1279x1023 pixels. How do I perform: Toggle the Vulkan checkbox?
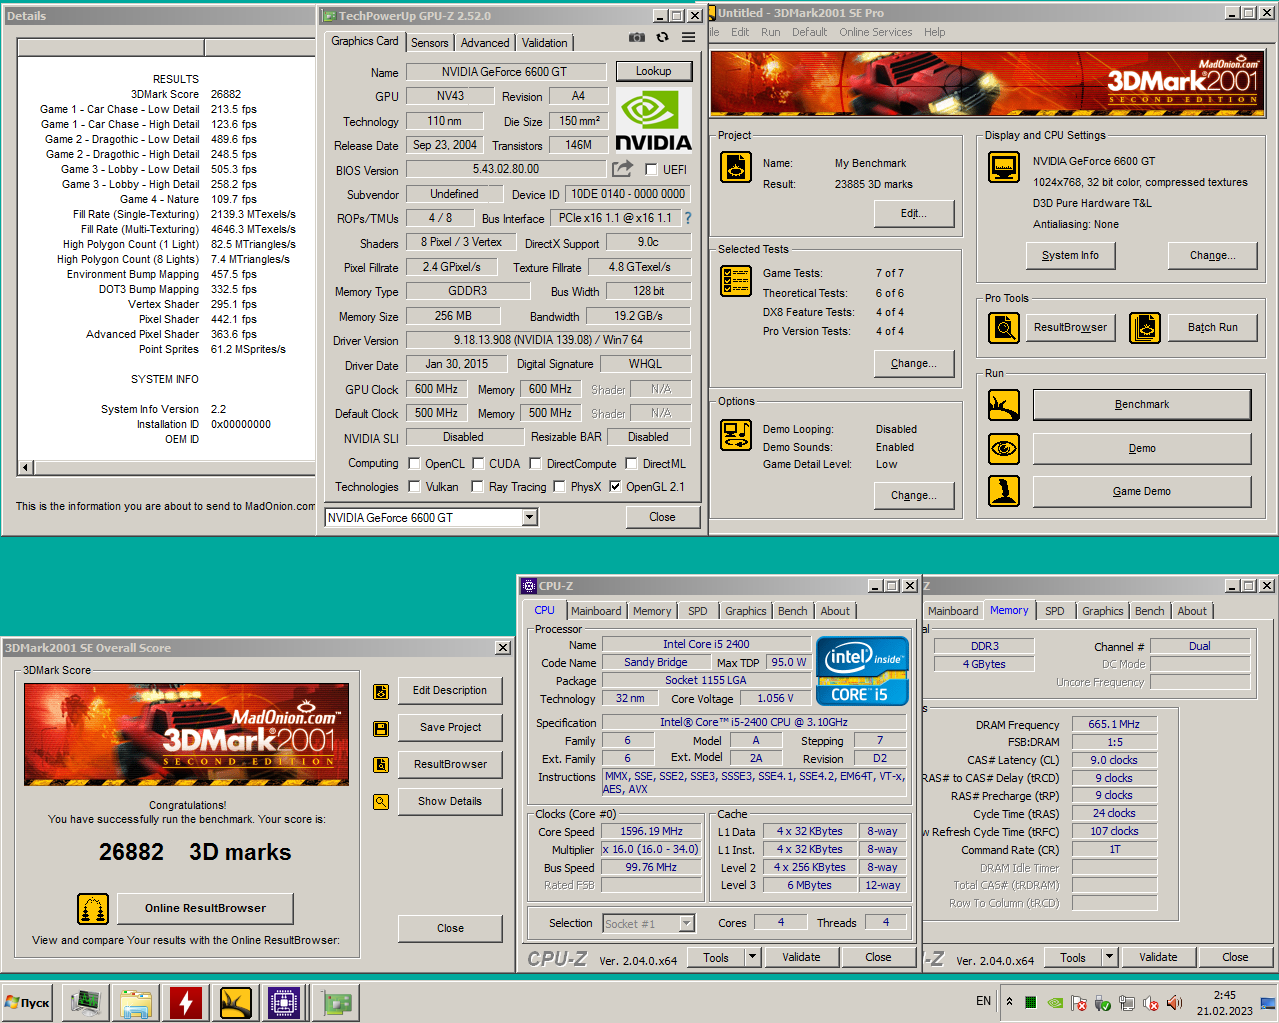pyautogui.click(x=414, y=487)
